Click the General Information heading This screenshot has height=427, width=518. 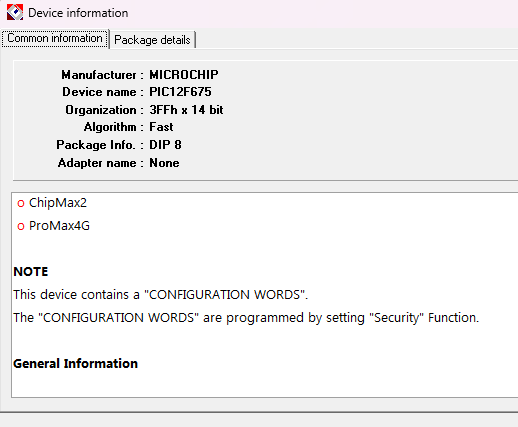tap(75, 363)
